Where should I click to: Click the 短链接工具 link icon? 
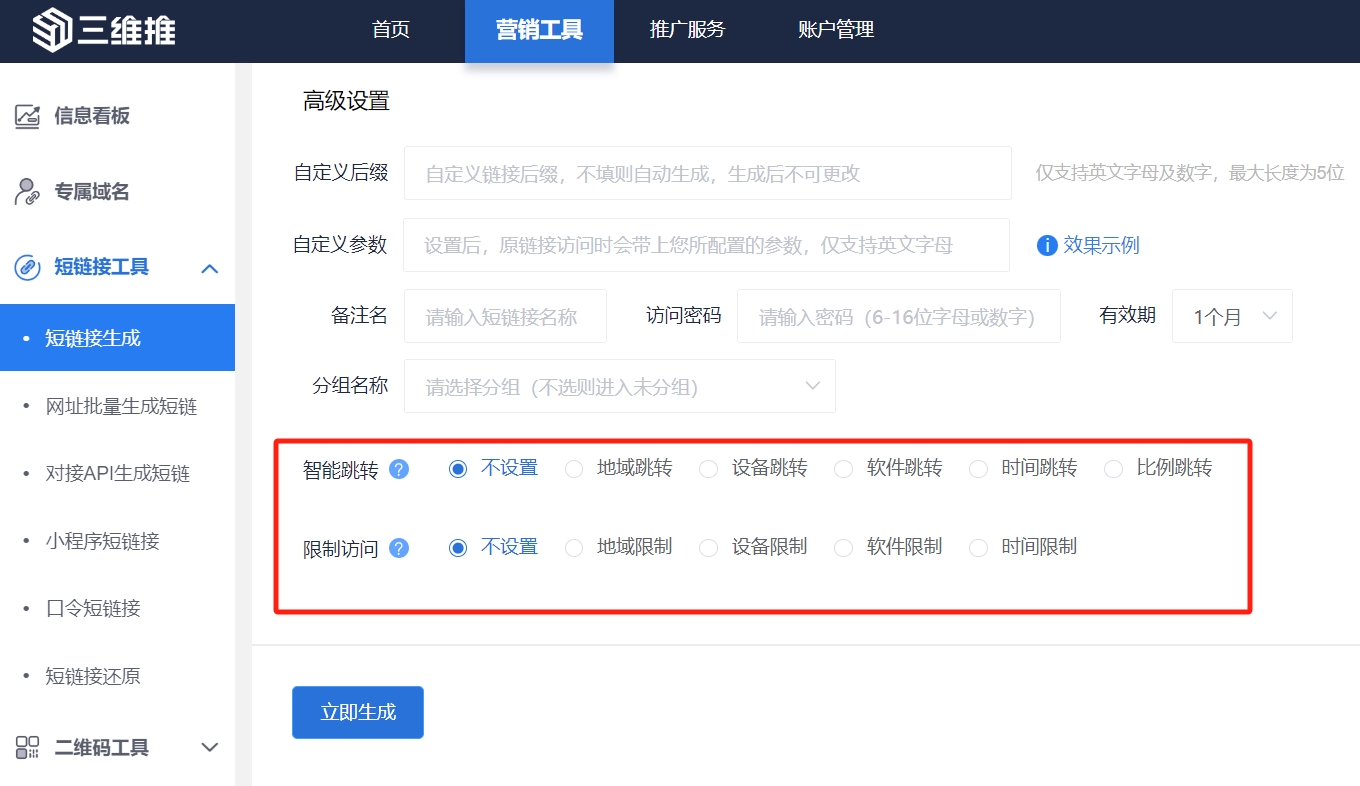[x=27, y=268]
